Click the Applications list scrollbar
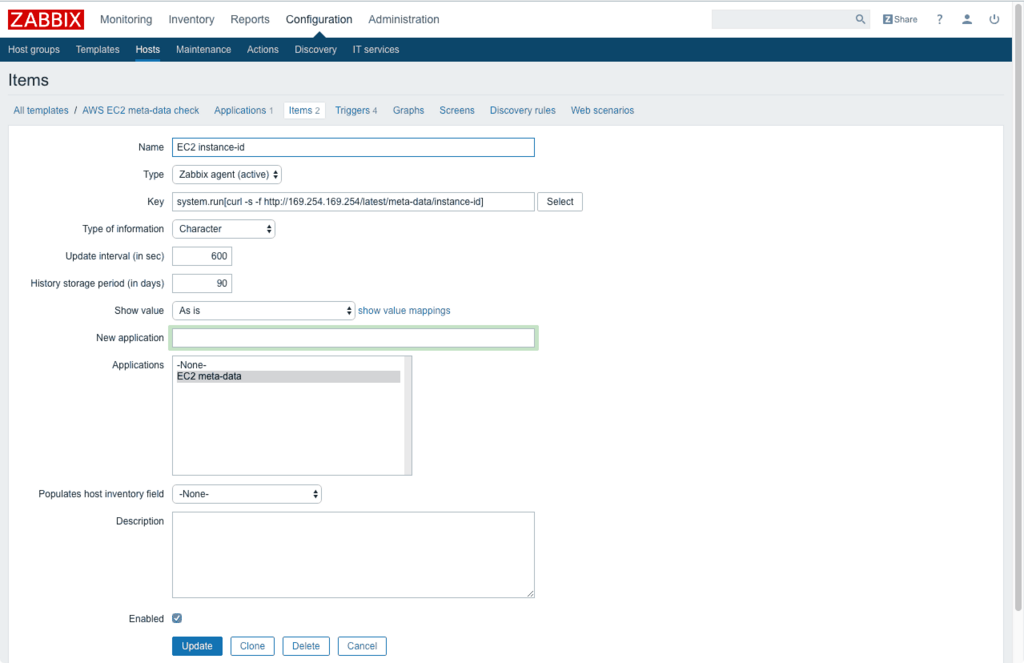This screenshot has width=1024, height=663. coord(408,415)
